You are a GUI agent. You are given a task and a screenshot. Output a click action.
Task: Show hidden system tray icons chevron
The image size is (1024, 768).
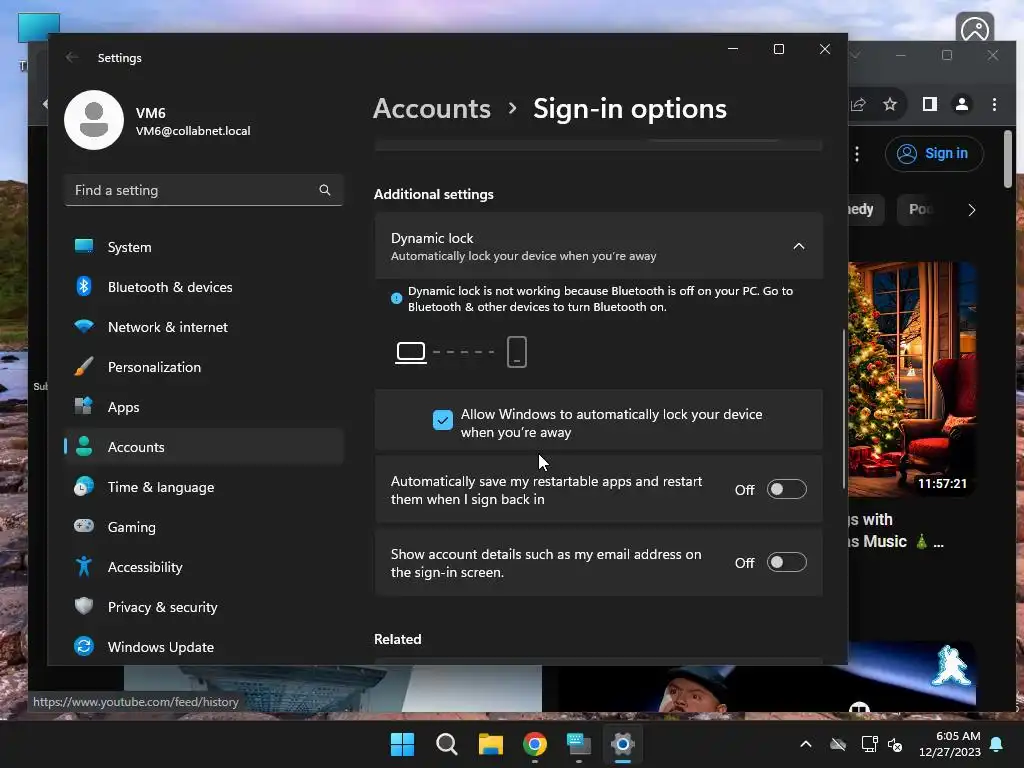[x=806, y=744]
